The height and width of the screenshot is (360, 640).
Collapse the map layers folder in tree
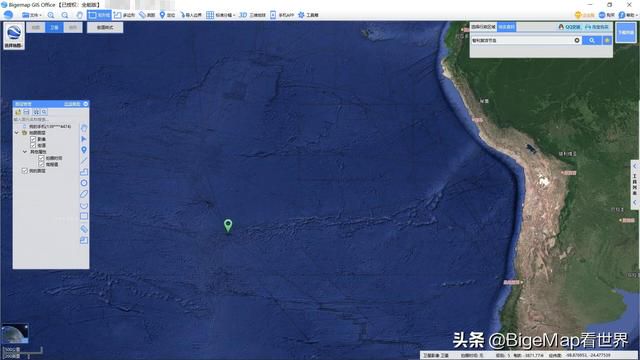[x=17, y=133]
